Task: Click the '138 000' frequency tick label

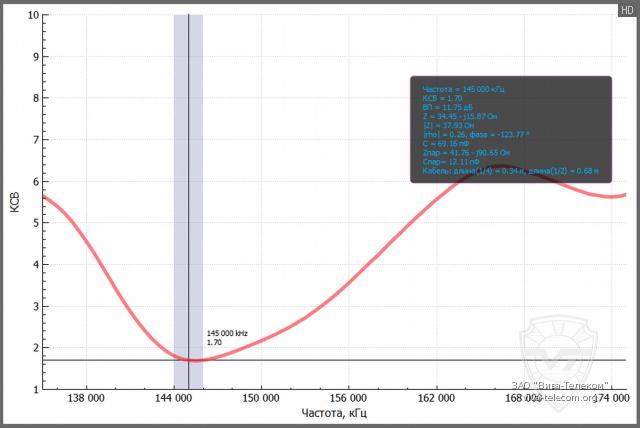Action: click(x=86, y=398)
